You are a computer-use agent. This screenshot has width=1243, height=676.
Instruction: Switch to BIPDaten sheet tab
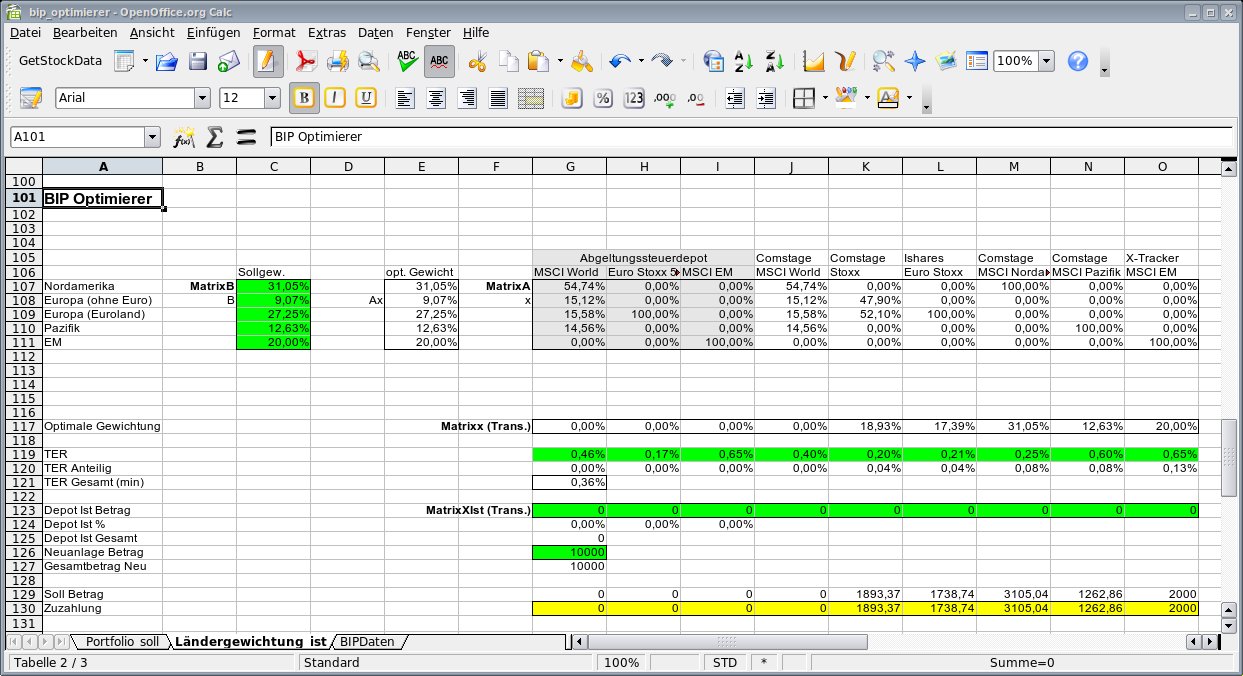367,641
